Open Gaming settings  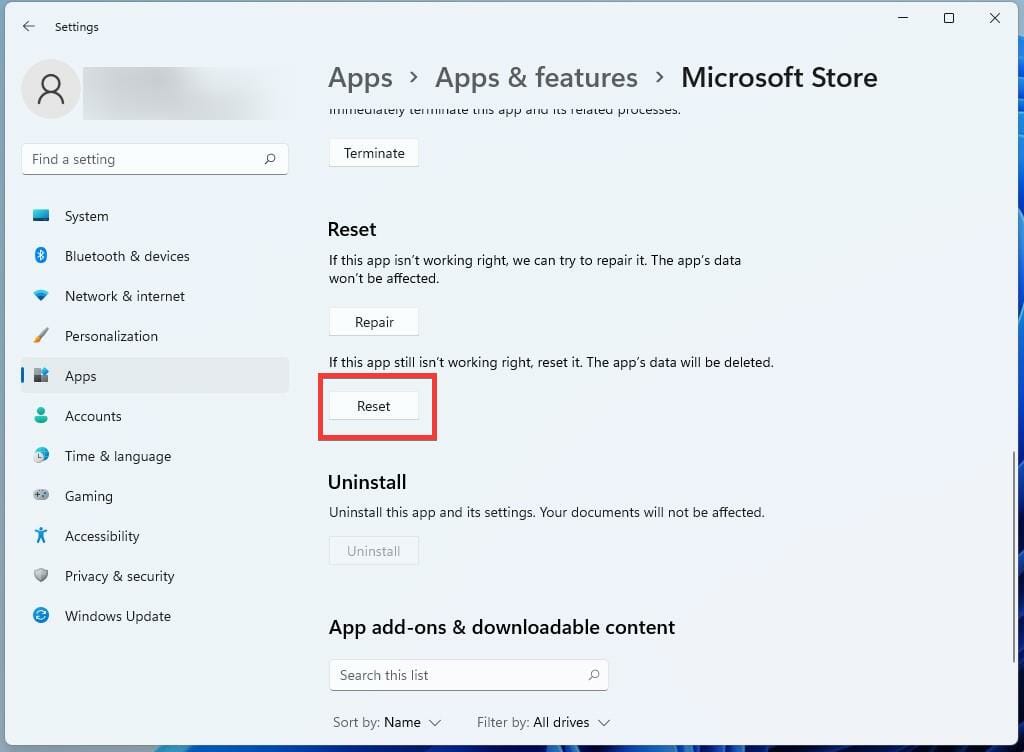155,495
